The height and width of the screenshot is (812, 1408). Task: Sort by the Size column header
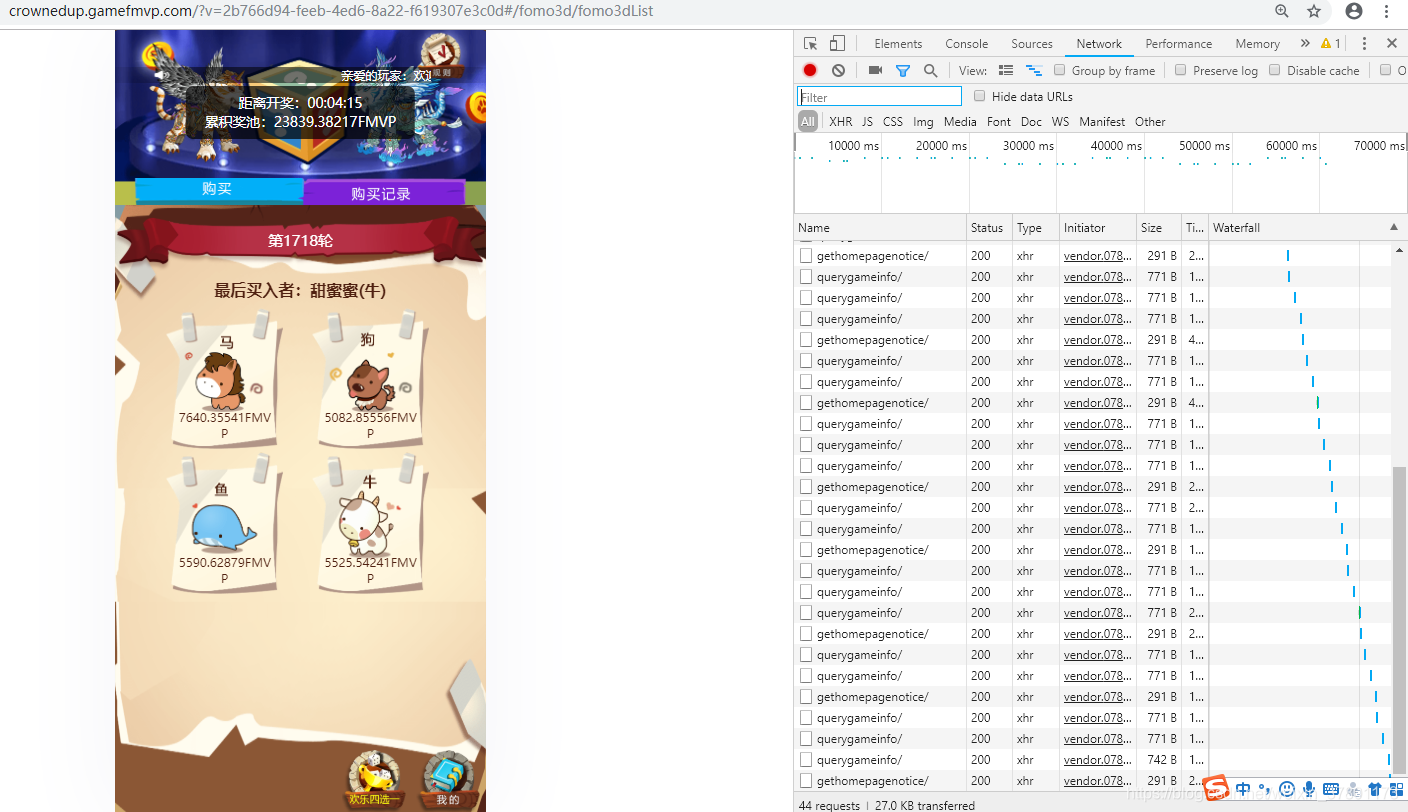pos(1158,227)
